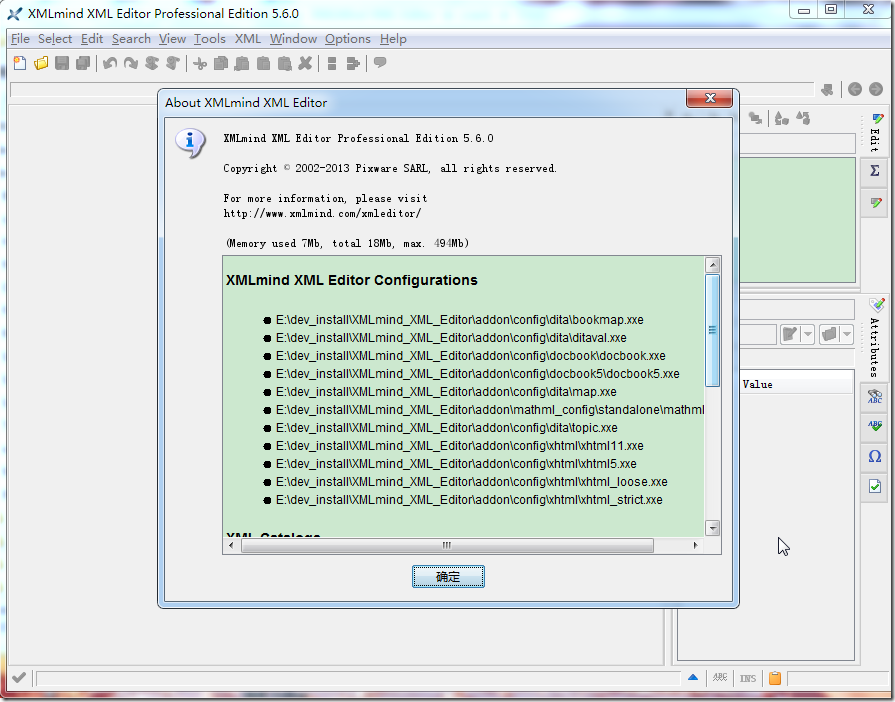Select the bookmap.xxe configuration line
Image resolution: width=895 pixels, height=702 pixels.
coord(459,320)
